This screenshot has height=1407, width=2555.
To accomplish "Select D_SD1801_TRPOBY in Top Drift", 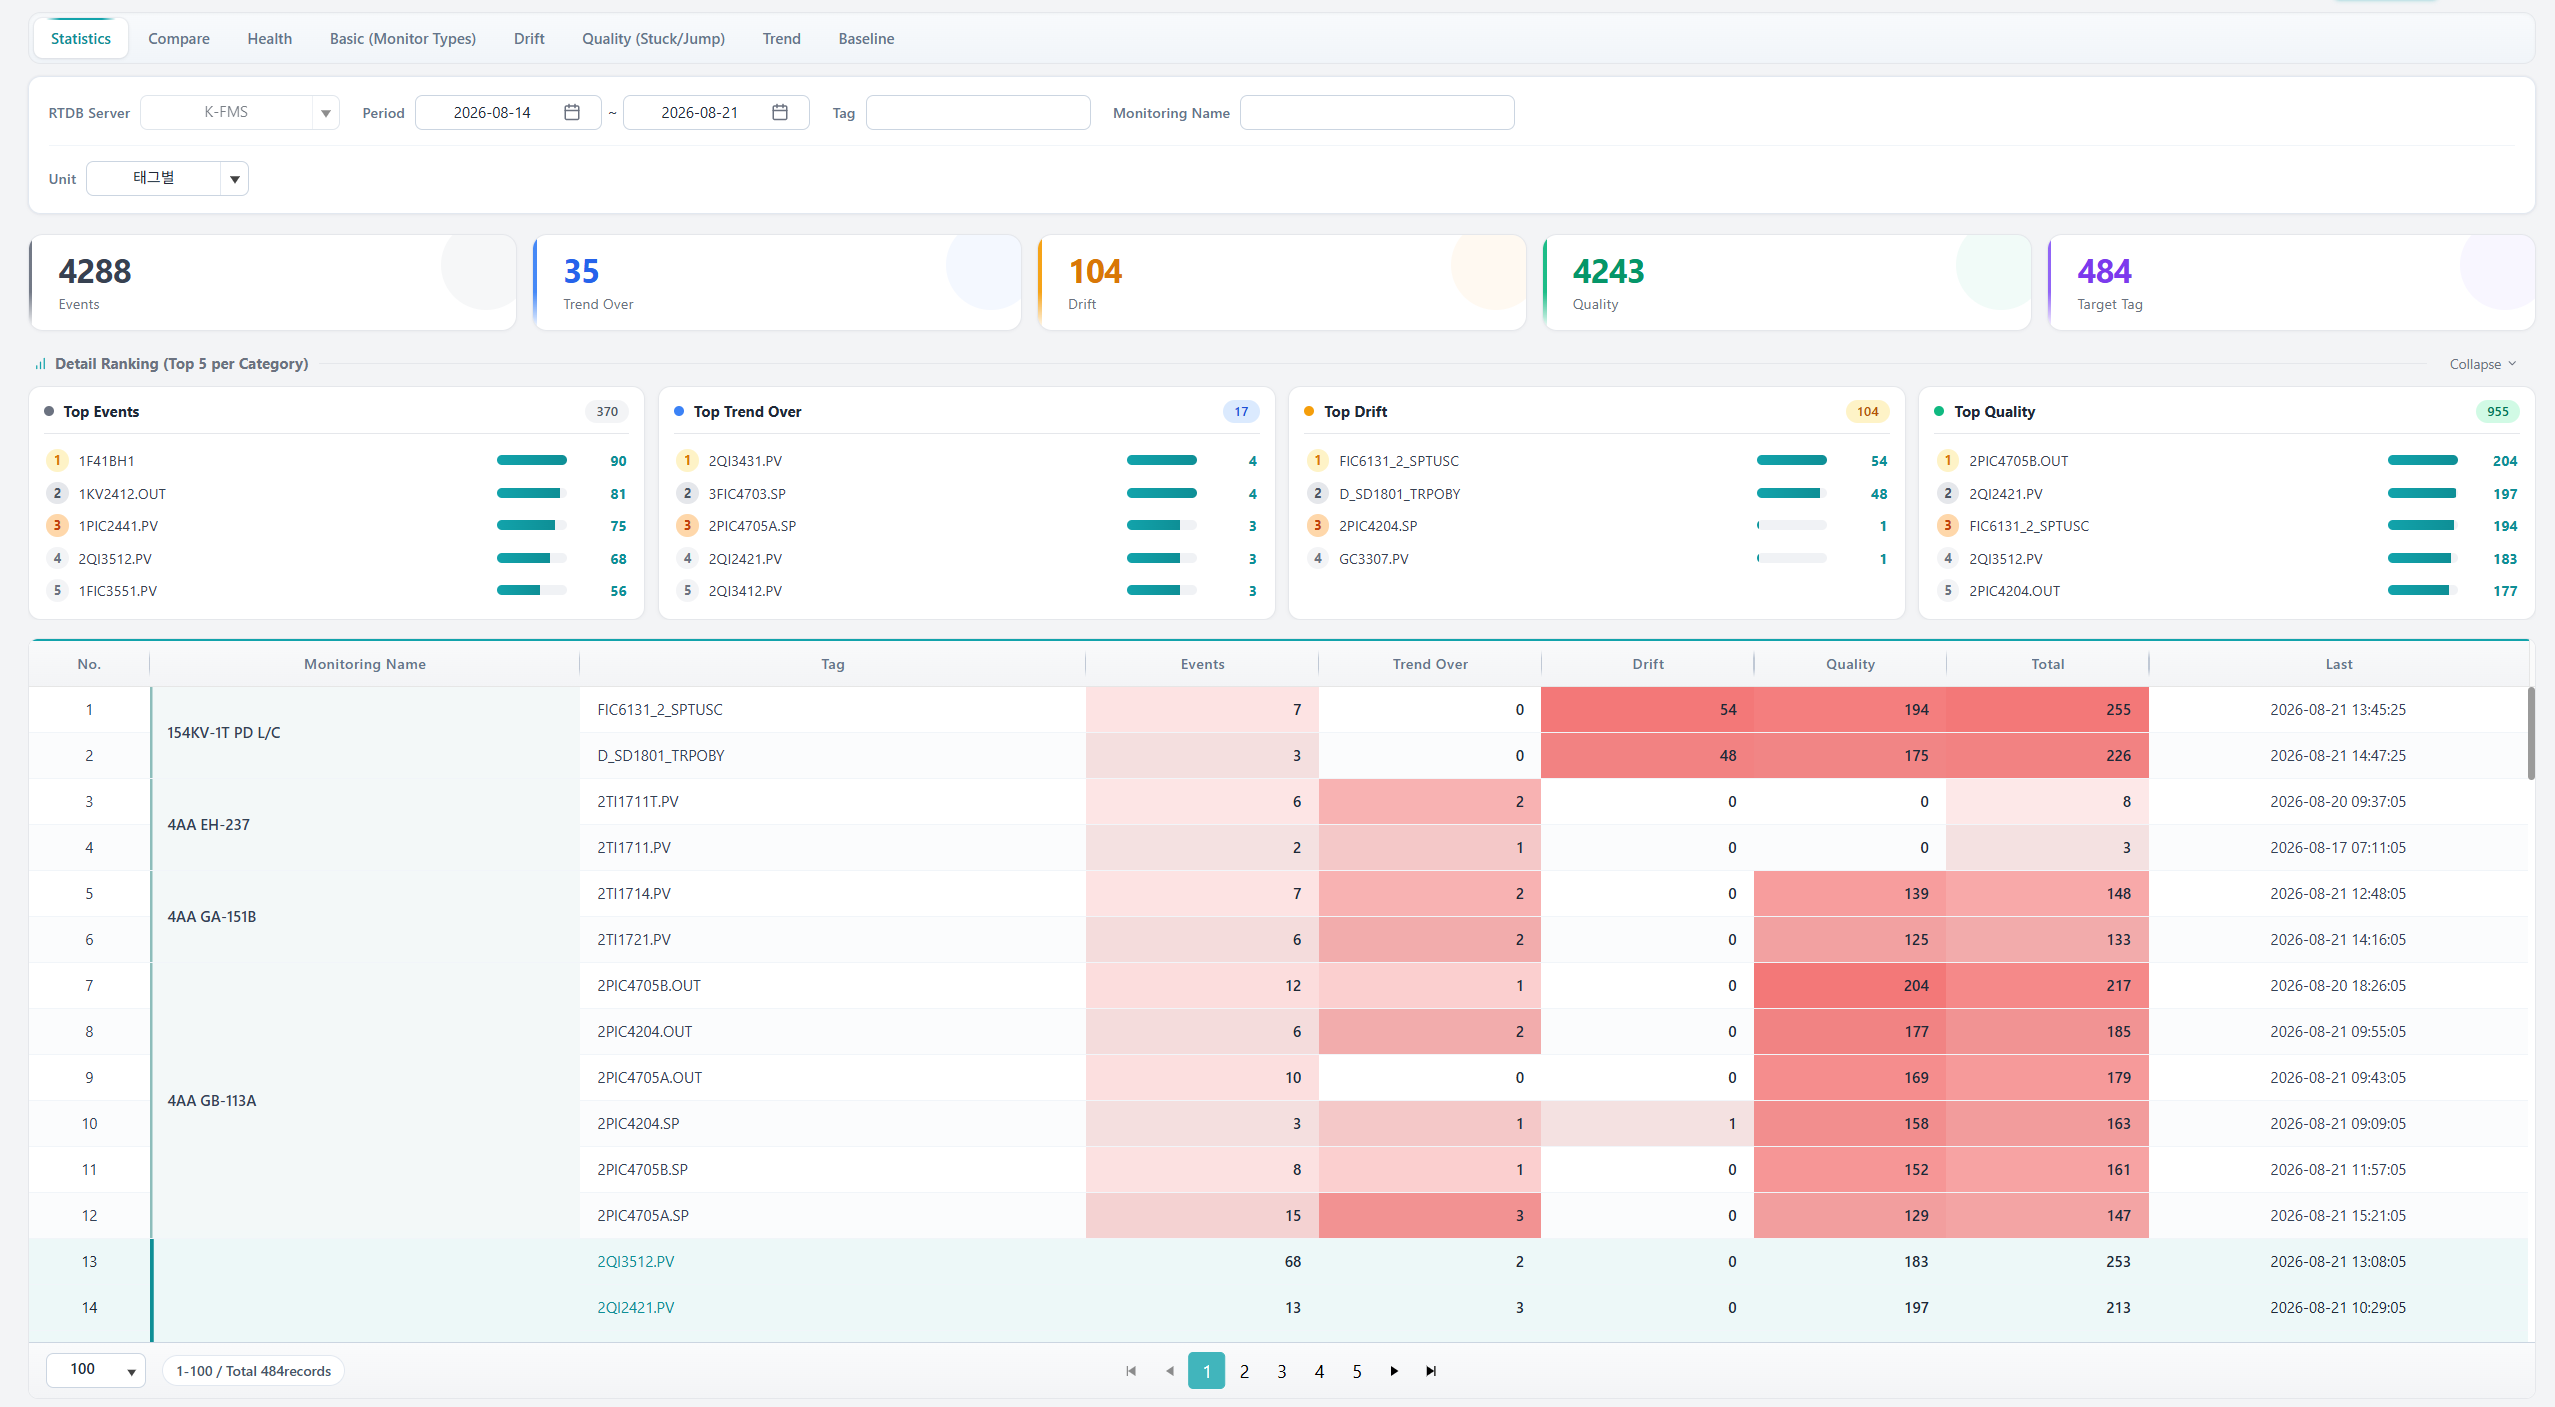I will coord(1399,494).
